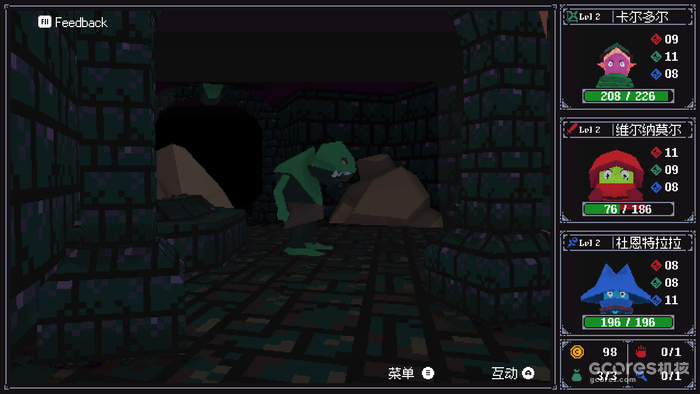This screenshot has width=700, height=394.
Task: Select the red hooded character portrait
Action: (616, 176)
